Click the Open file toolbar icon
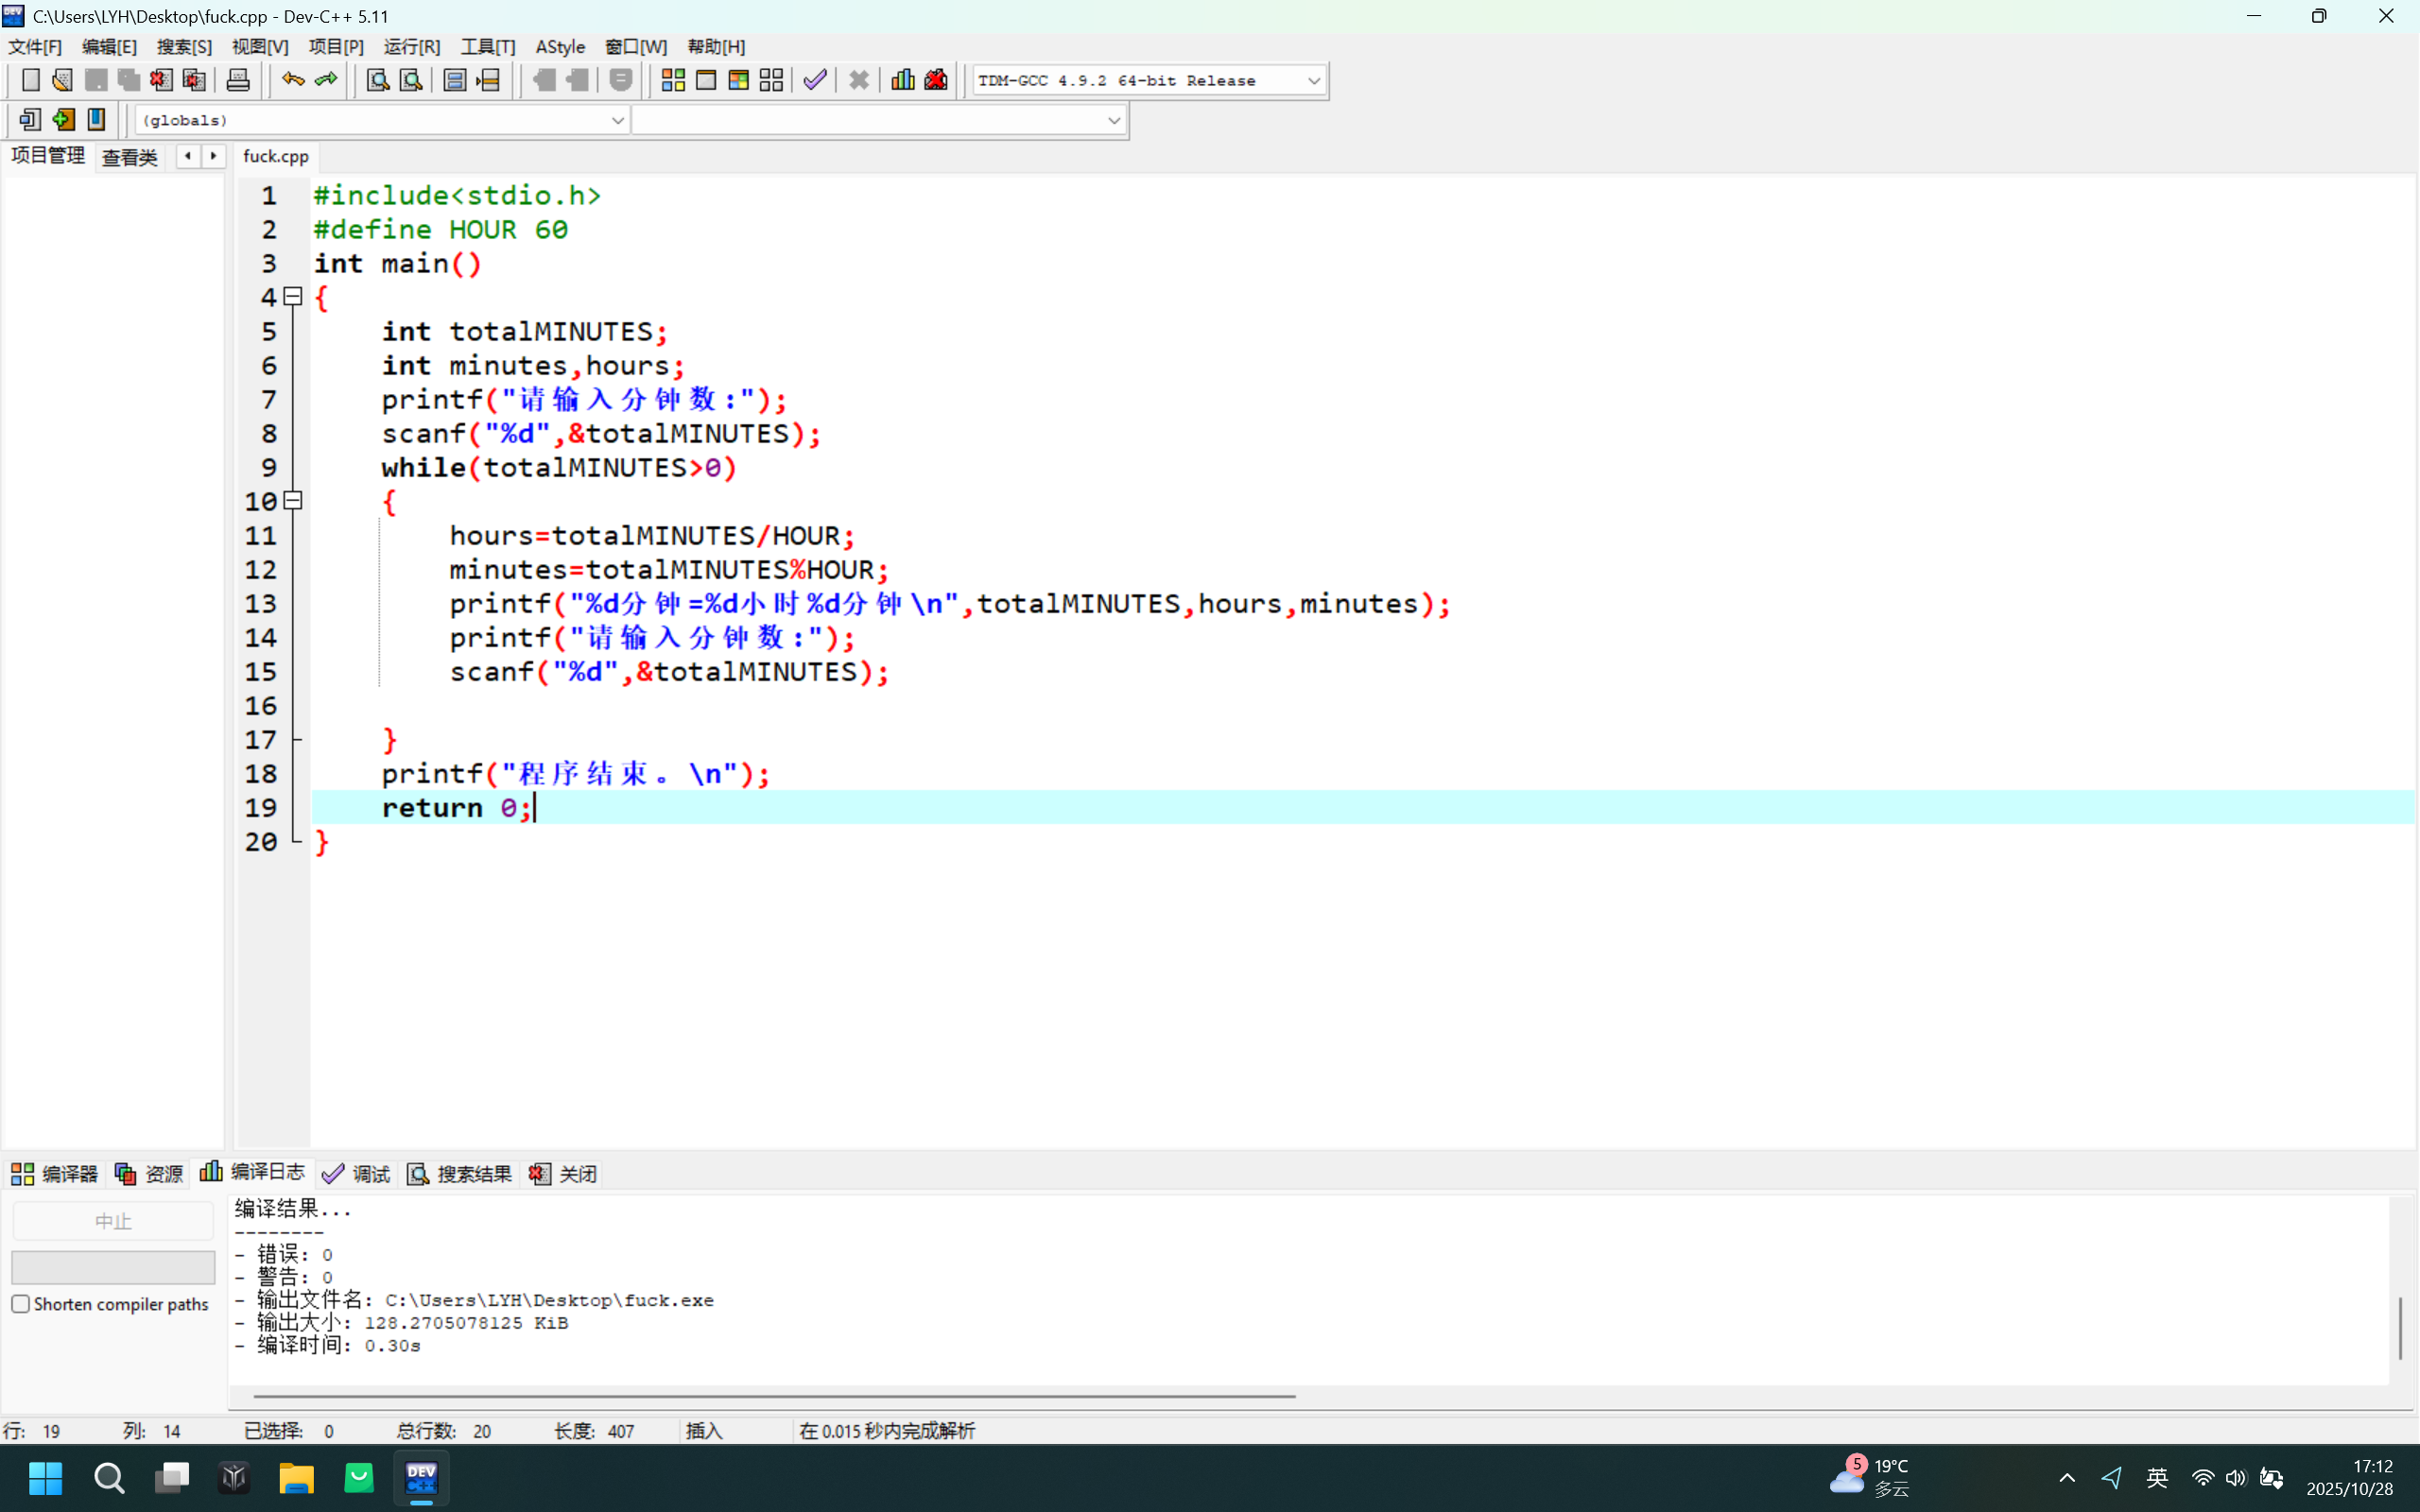This screenshot has width=2420, height=1512. (x=62, y=80)
